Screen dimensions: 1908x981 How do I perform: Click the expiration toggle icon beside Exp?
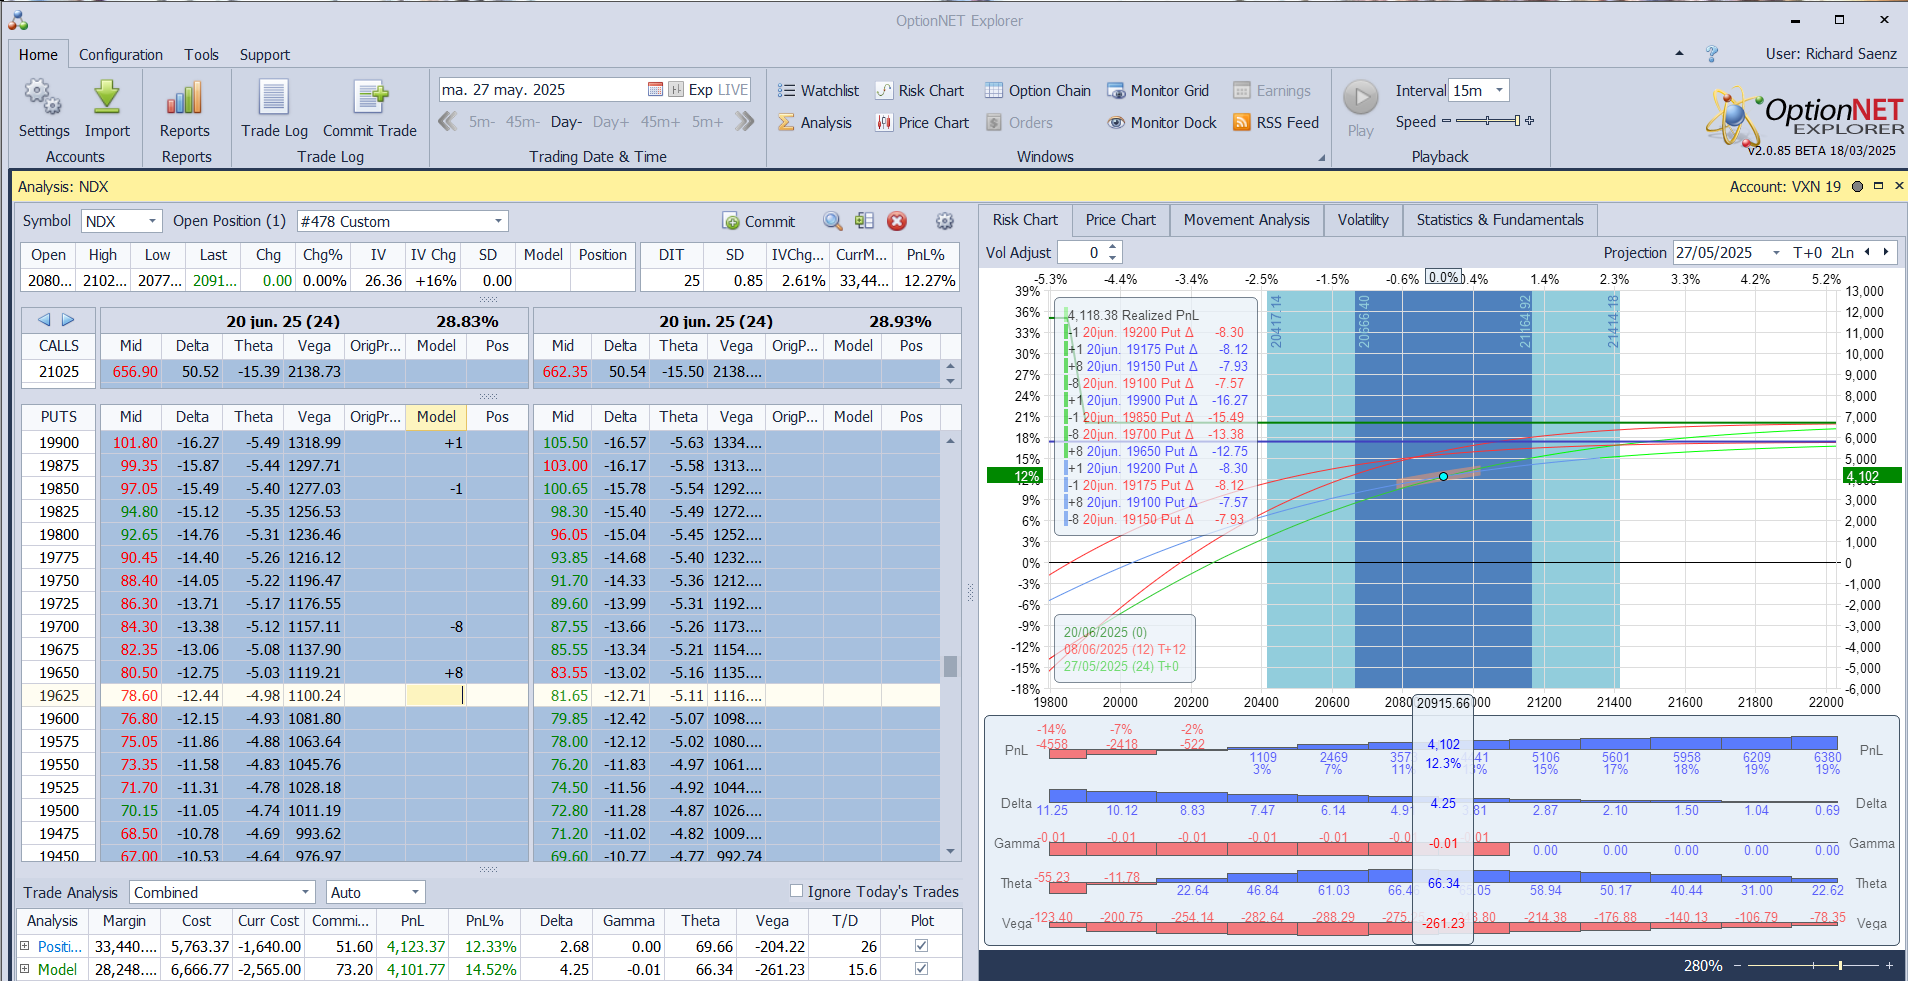[676, 89]
